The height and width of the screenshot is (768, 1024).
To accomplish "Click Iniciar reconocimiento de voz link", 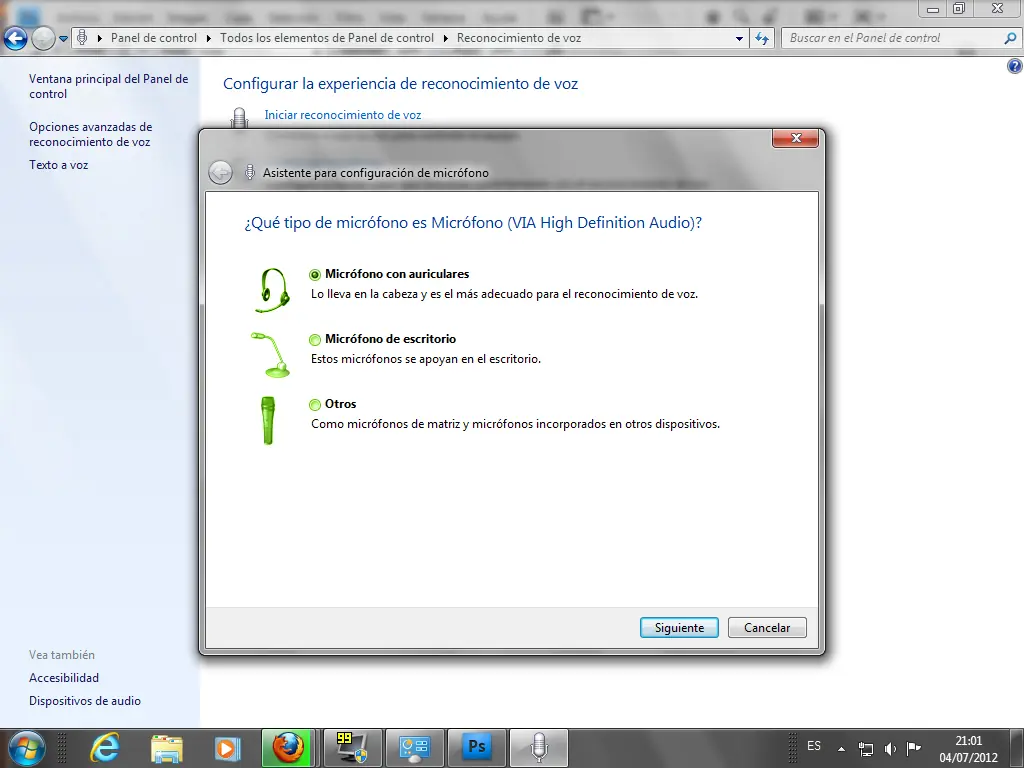I will [x=342, y=115].
